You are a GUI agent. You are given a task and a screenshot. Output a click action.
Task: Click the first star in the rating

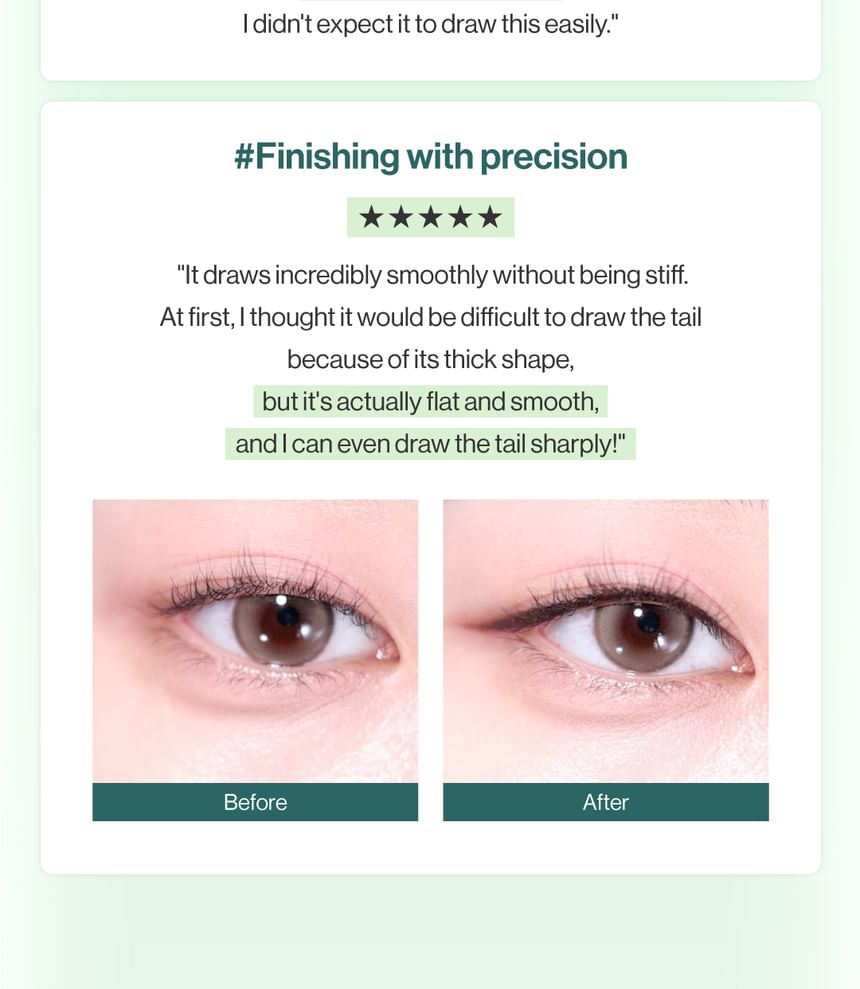pyautogui.click(x=371, y=217)
